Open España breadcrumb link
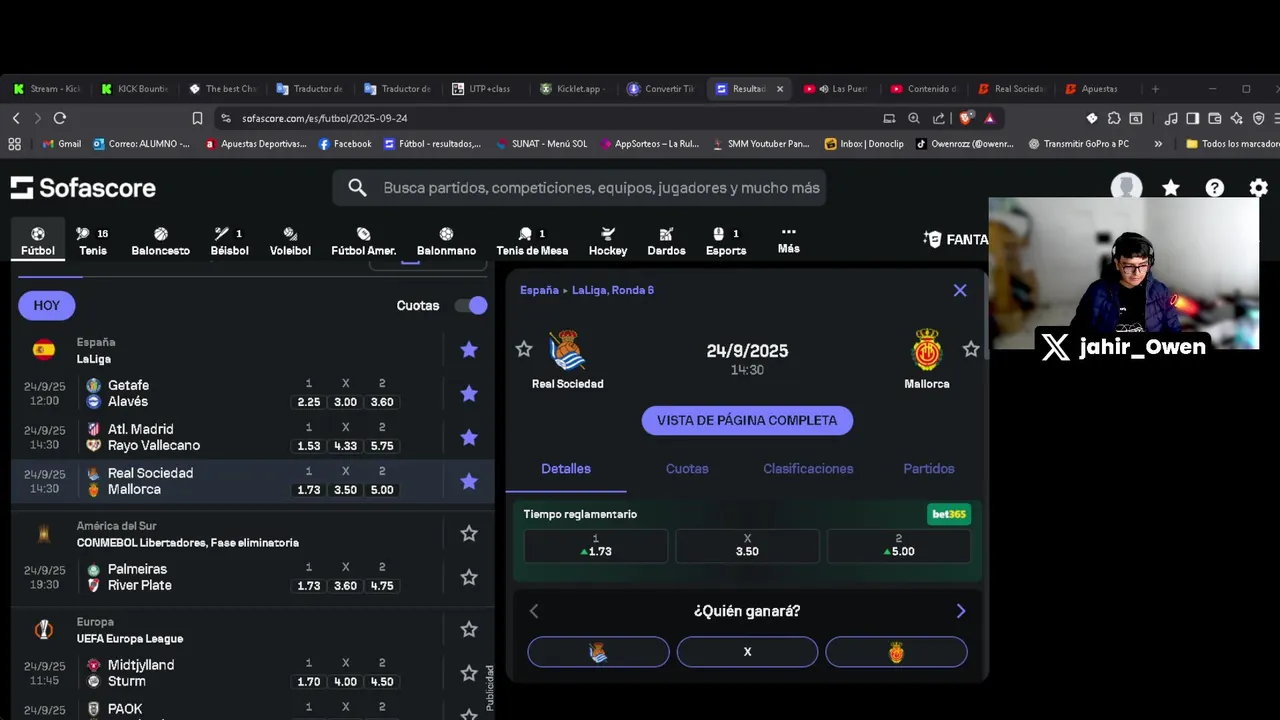This screenshot has width=1280, height=720. [x=539, y=290]
